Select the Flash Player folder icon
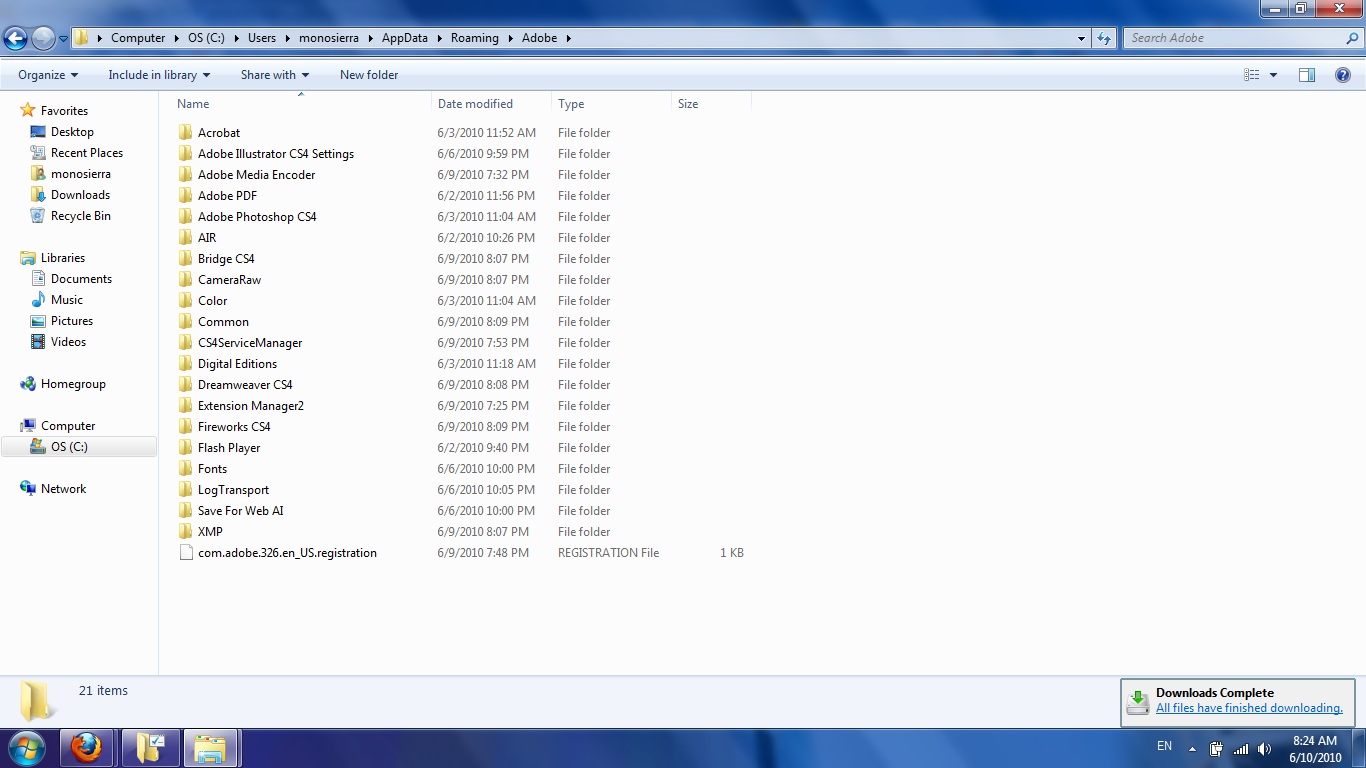1366x768 pixels. (185, 448)
